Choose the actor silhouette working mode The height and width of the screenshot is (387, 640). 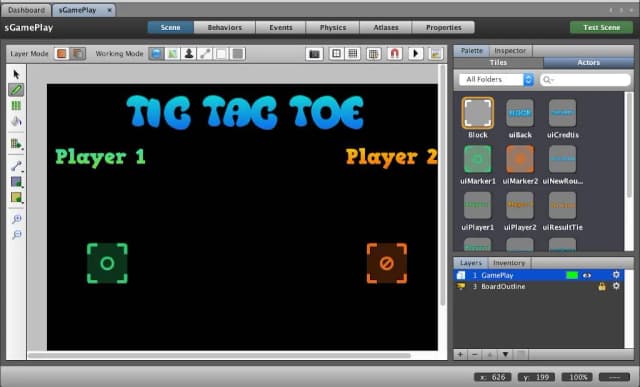[x=189, y=53]
